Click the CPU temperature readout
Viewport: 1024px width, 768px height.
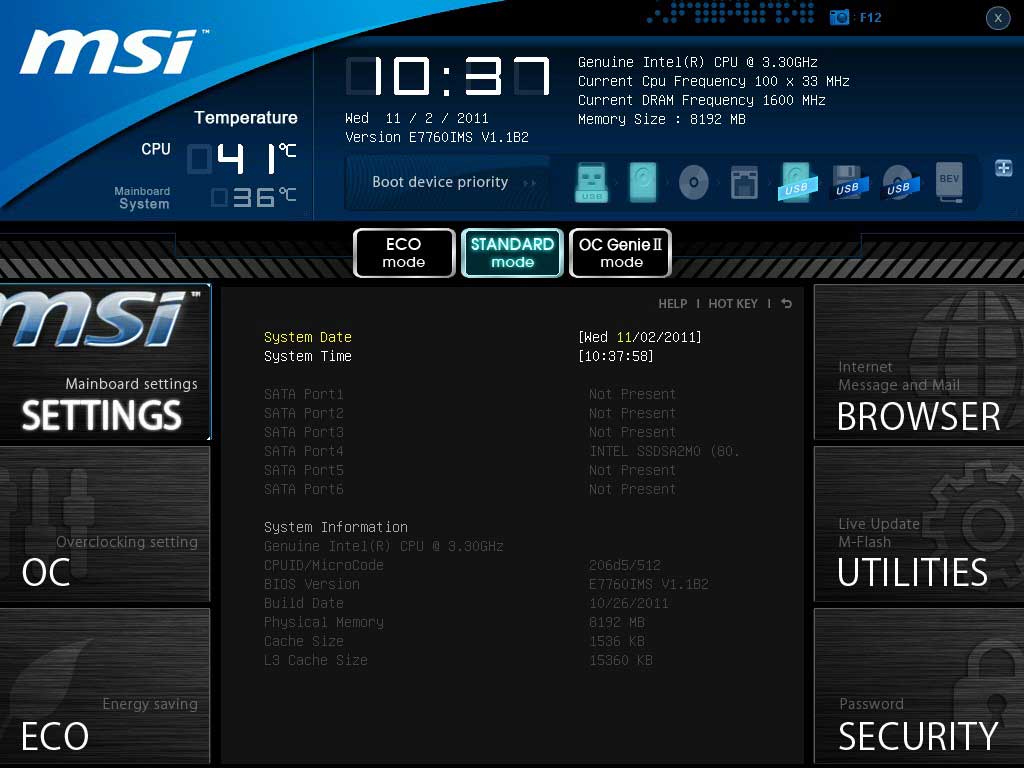(x=242, y=159)
